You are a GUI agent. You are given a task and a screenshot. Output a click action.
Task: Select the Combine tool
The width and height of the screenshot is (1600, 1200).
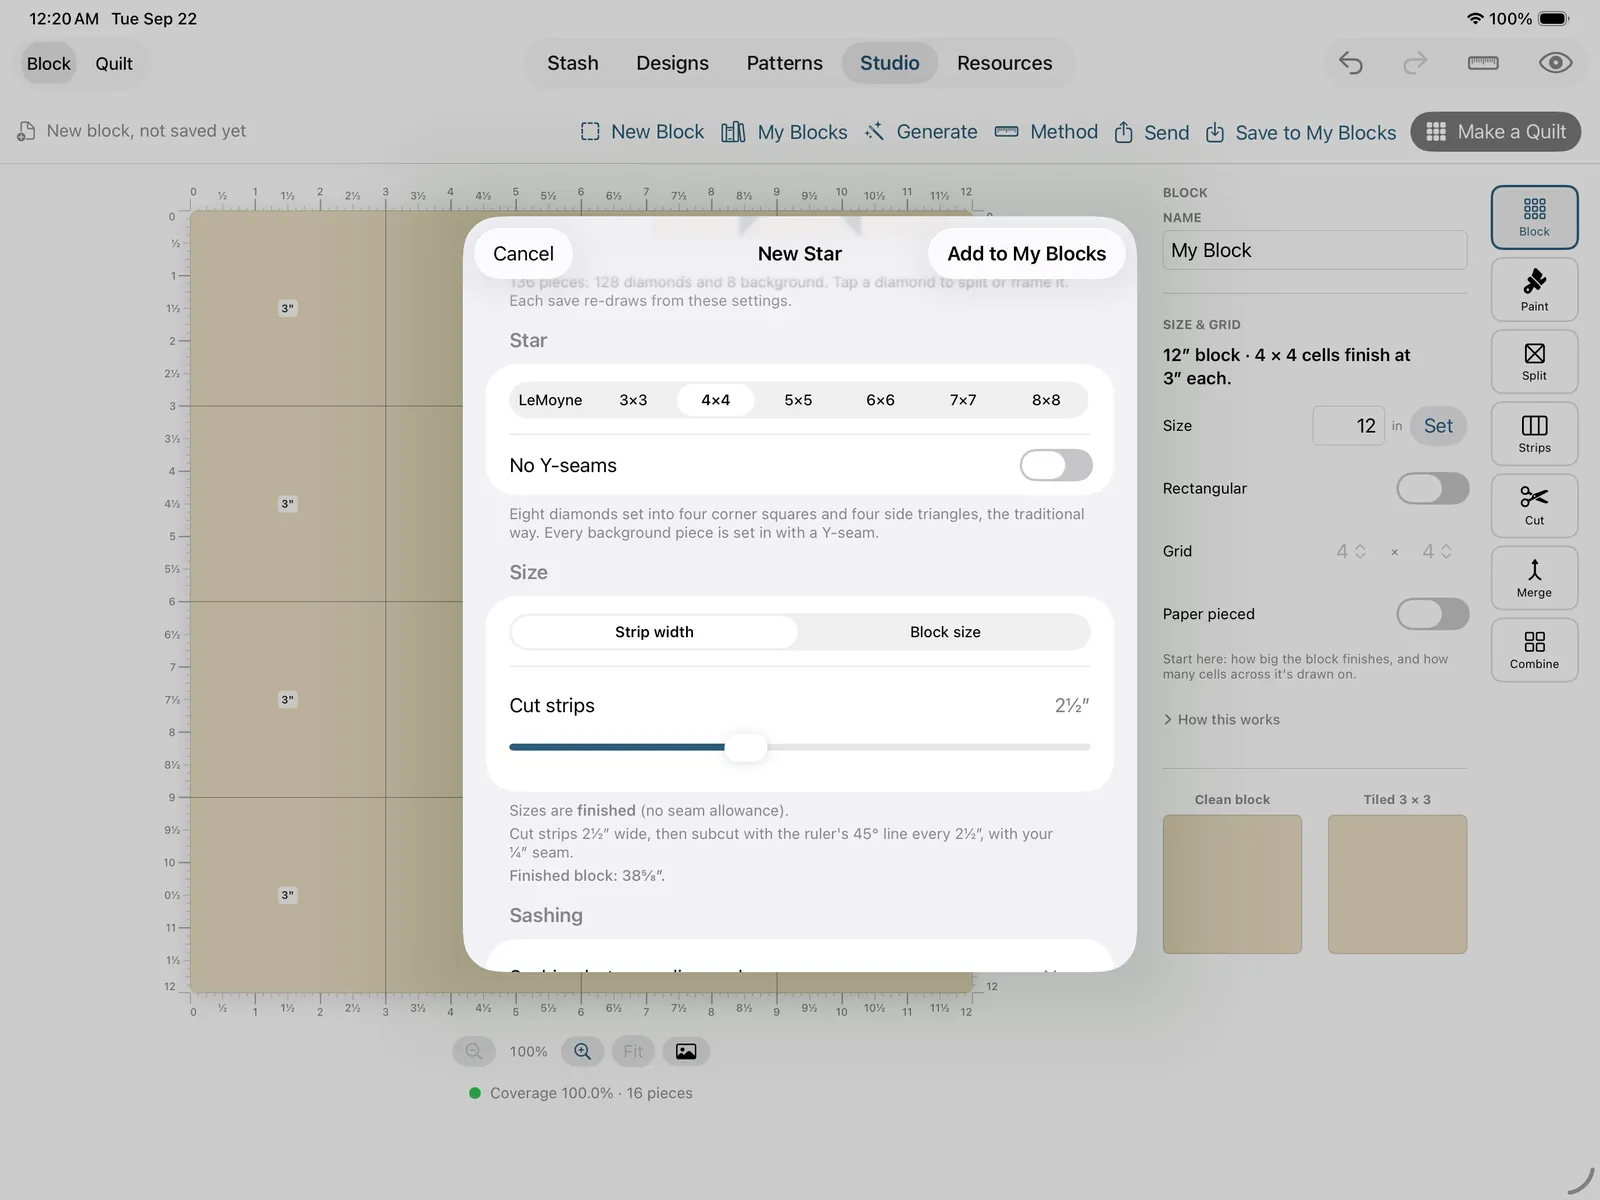click(1534, 649)
